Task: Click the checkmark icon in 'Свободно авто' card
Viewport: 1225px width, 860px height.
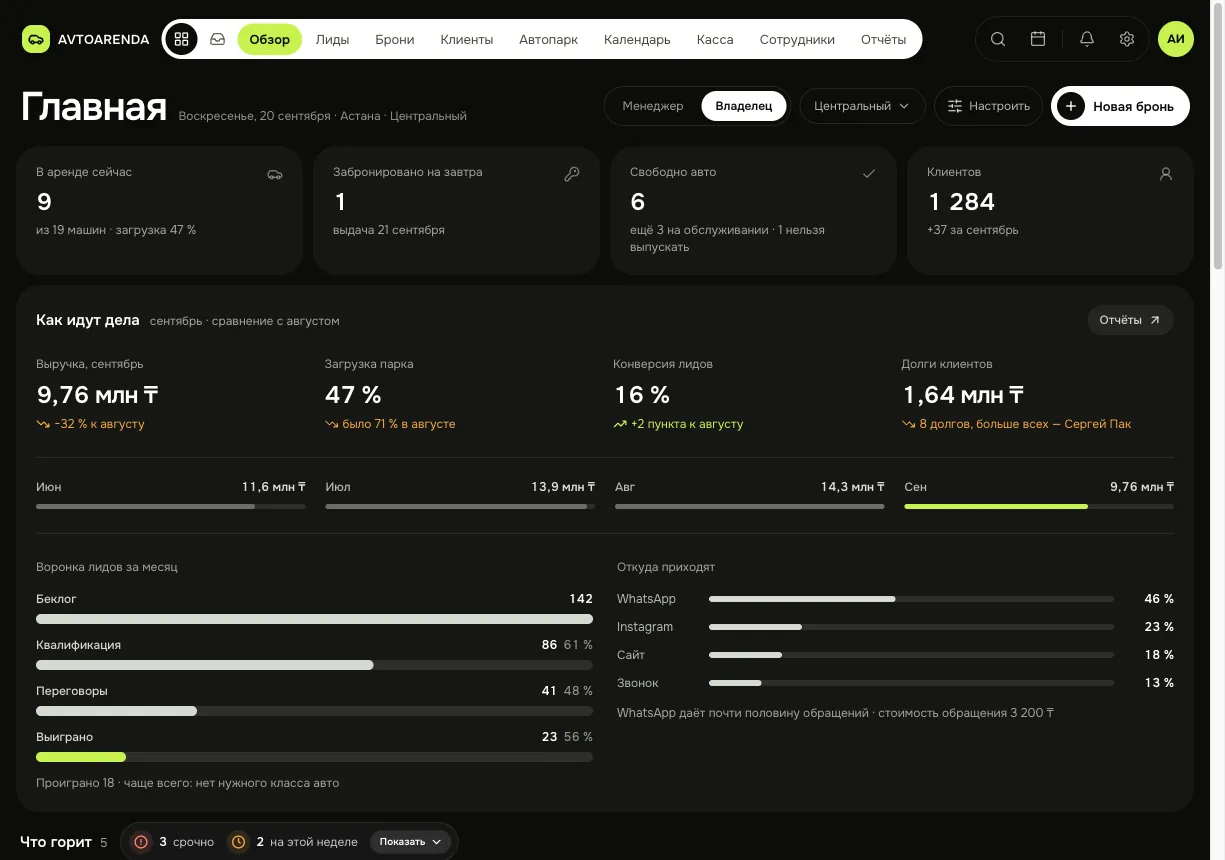Action: point(869,174)
